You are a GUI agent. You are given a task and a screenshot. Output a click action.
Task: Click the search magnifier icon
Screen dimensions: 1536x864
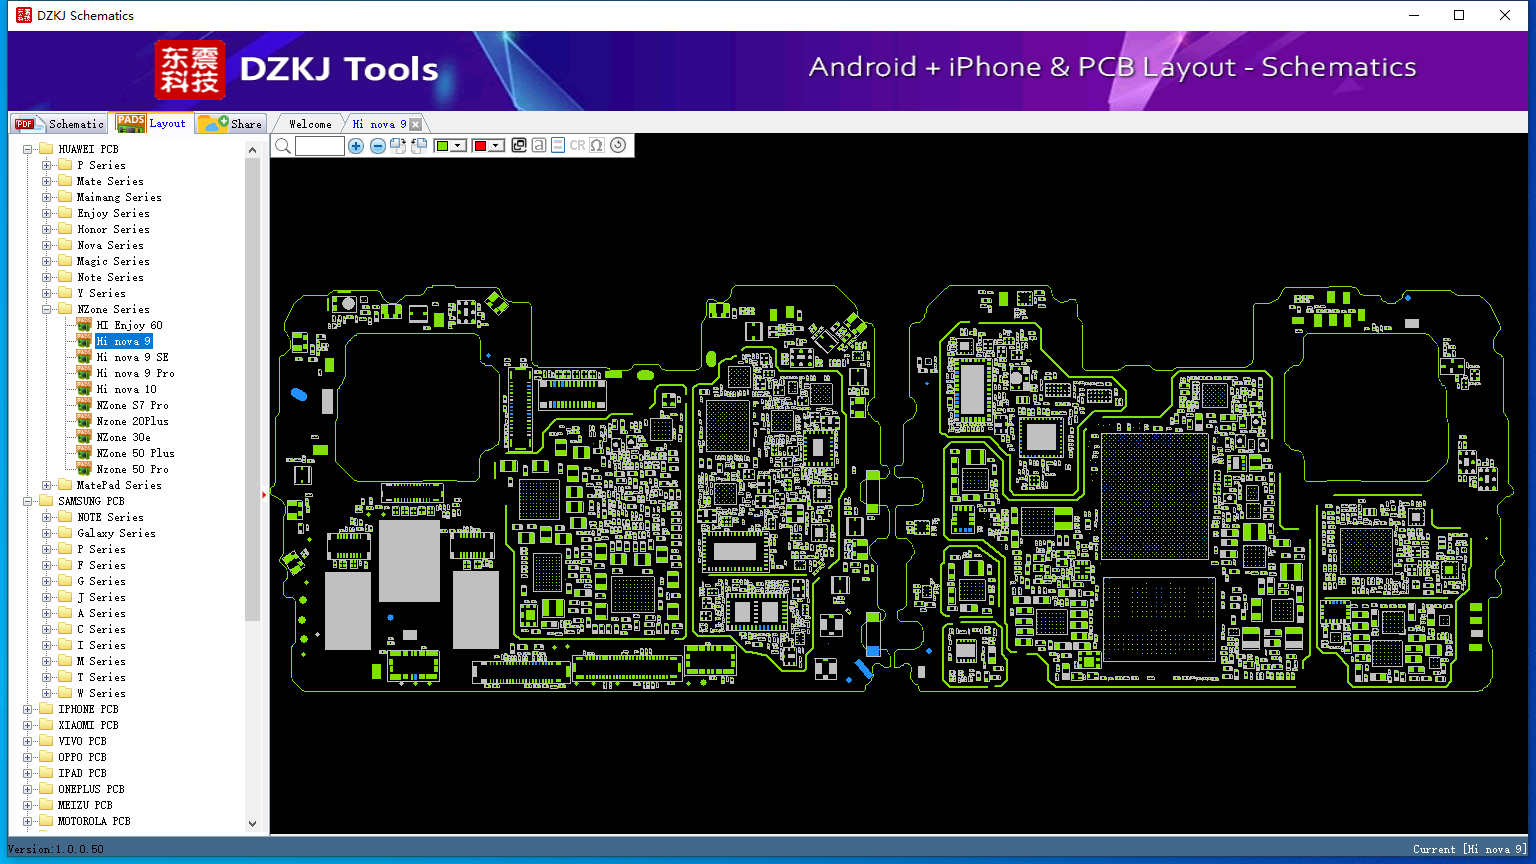(283, 146)
